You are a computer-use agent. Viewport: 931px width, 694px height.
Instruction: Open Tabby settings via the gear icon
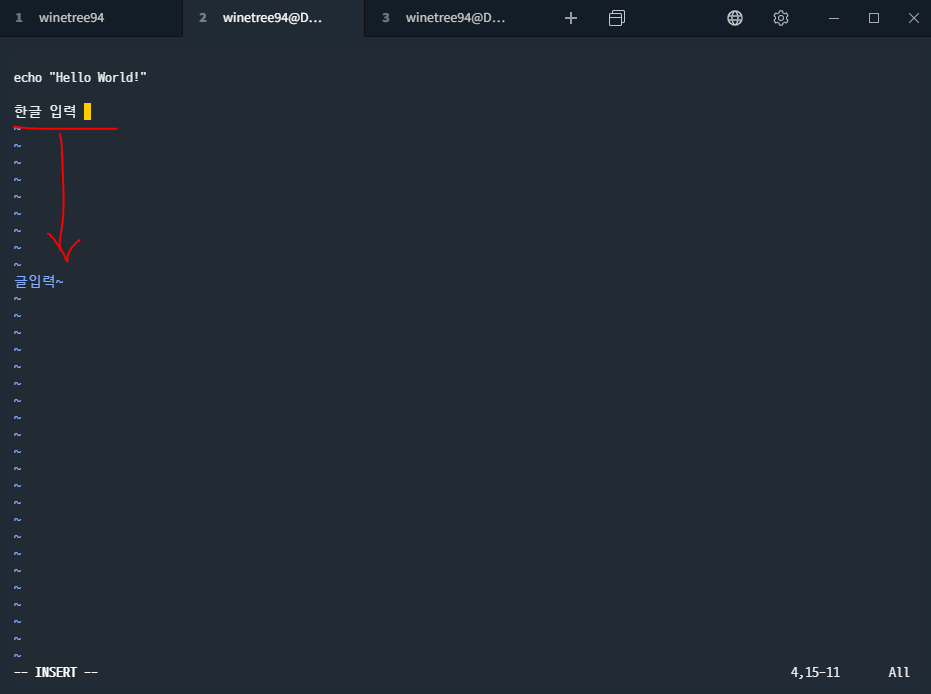point(780,17)
